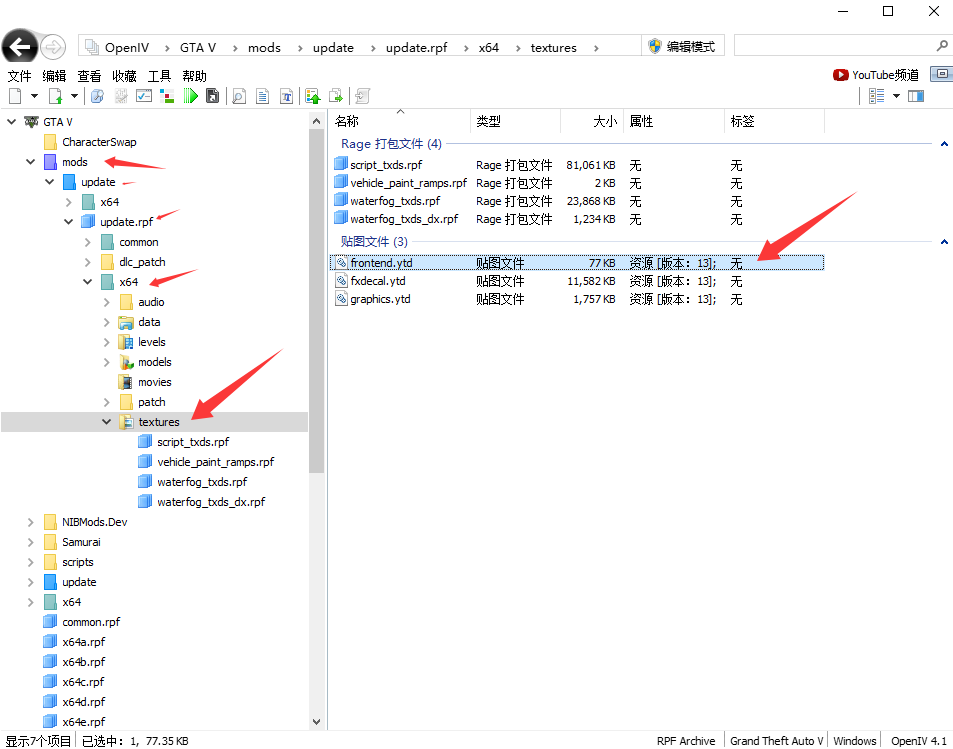Click the copy pages with green arrow icon

pyautogui.click(x=336, y=96)
